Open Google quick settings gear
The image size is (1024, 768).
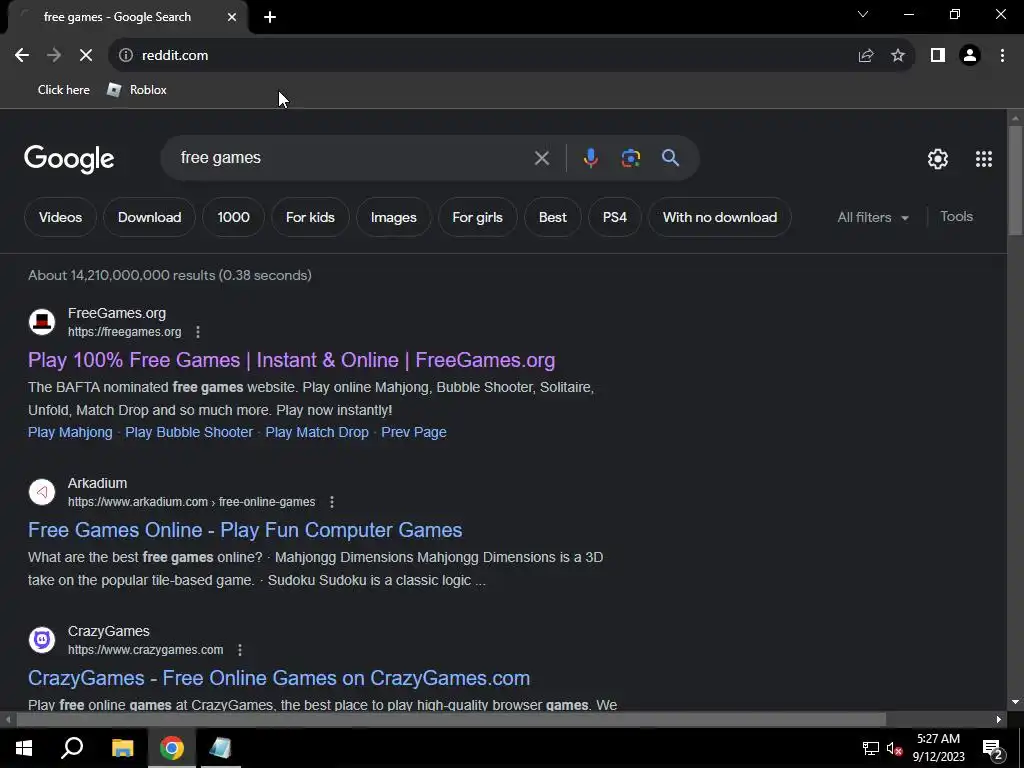click(938, 159)
